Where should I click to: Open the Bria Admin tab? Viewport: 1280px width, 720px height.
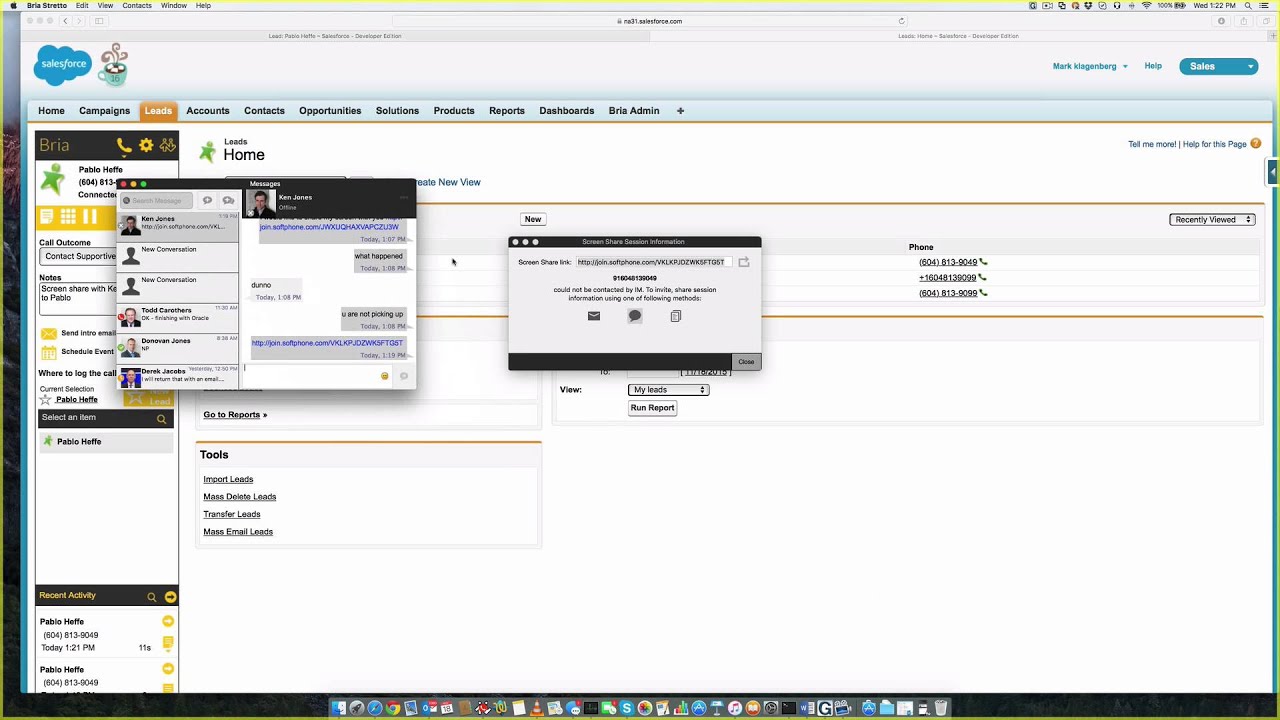click(x=634, y=111)
